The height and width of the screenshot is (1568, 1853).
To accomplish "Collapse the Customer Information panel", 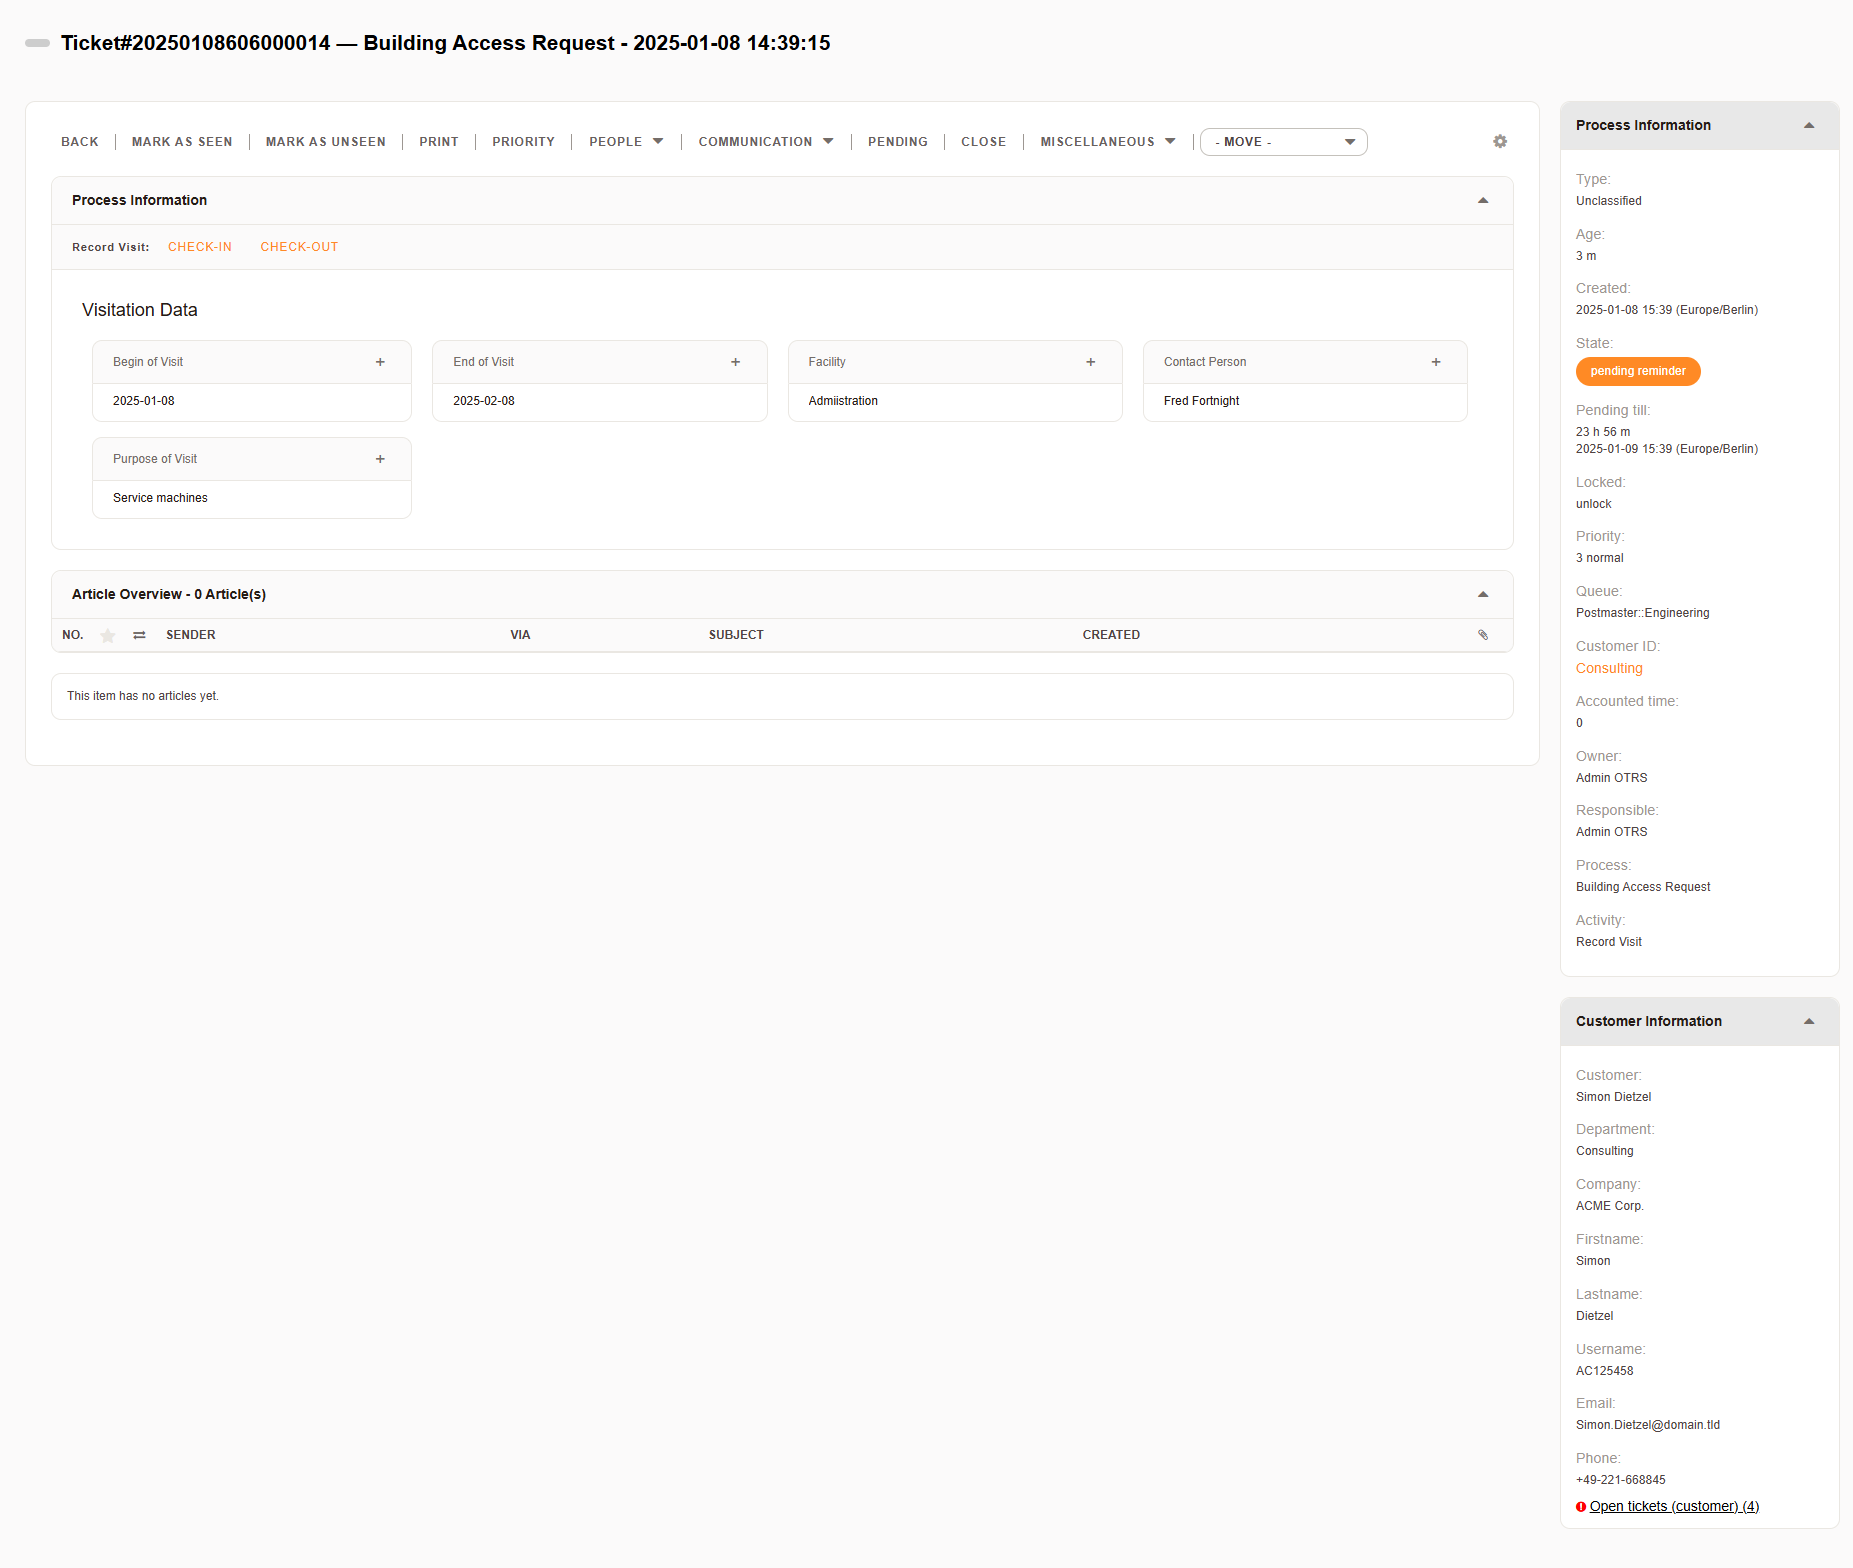I will tap(1808, 1022).
